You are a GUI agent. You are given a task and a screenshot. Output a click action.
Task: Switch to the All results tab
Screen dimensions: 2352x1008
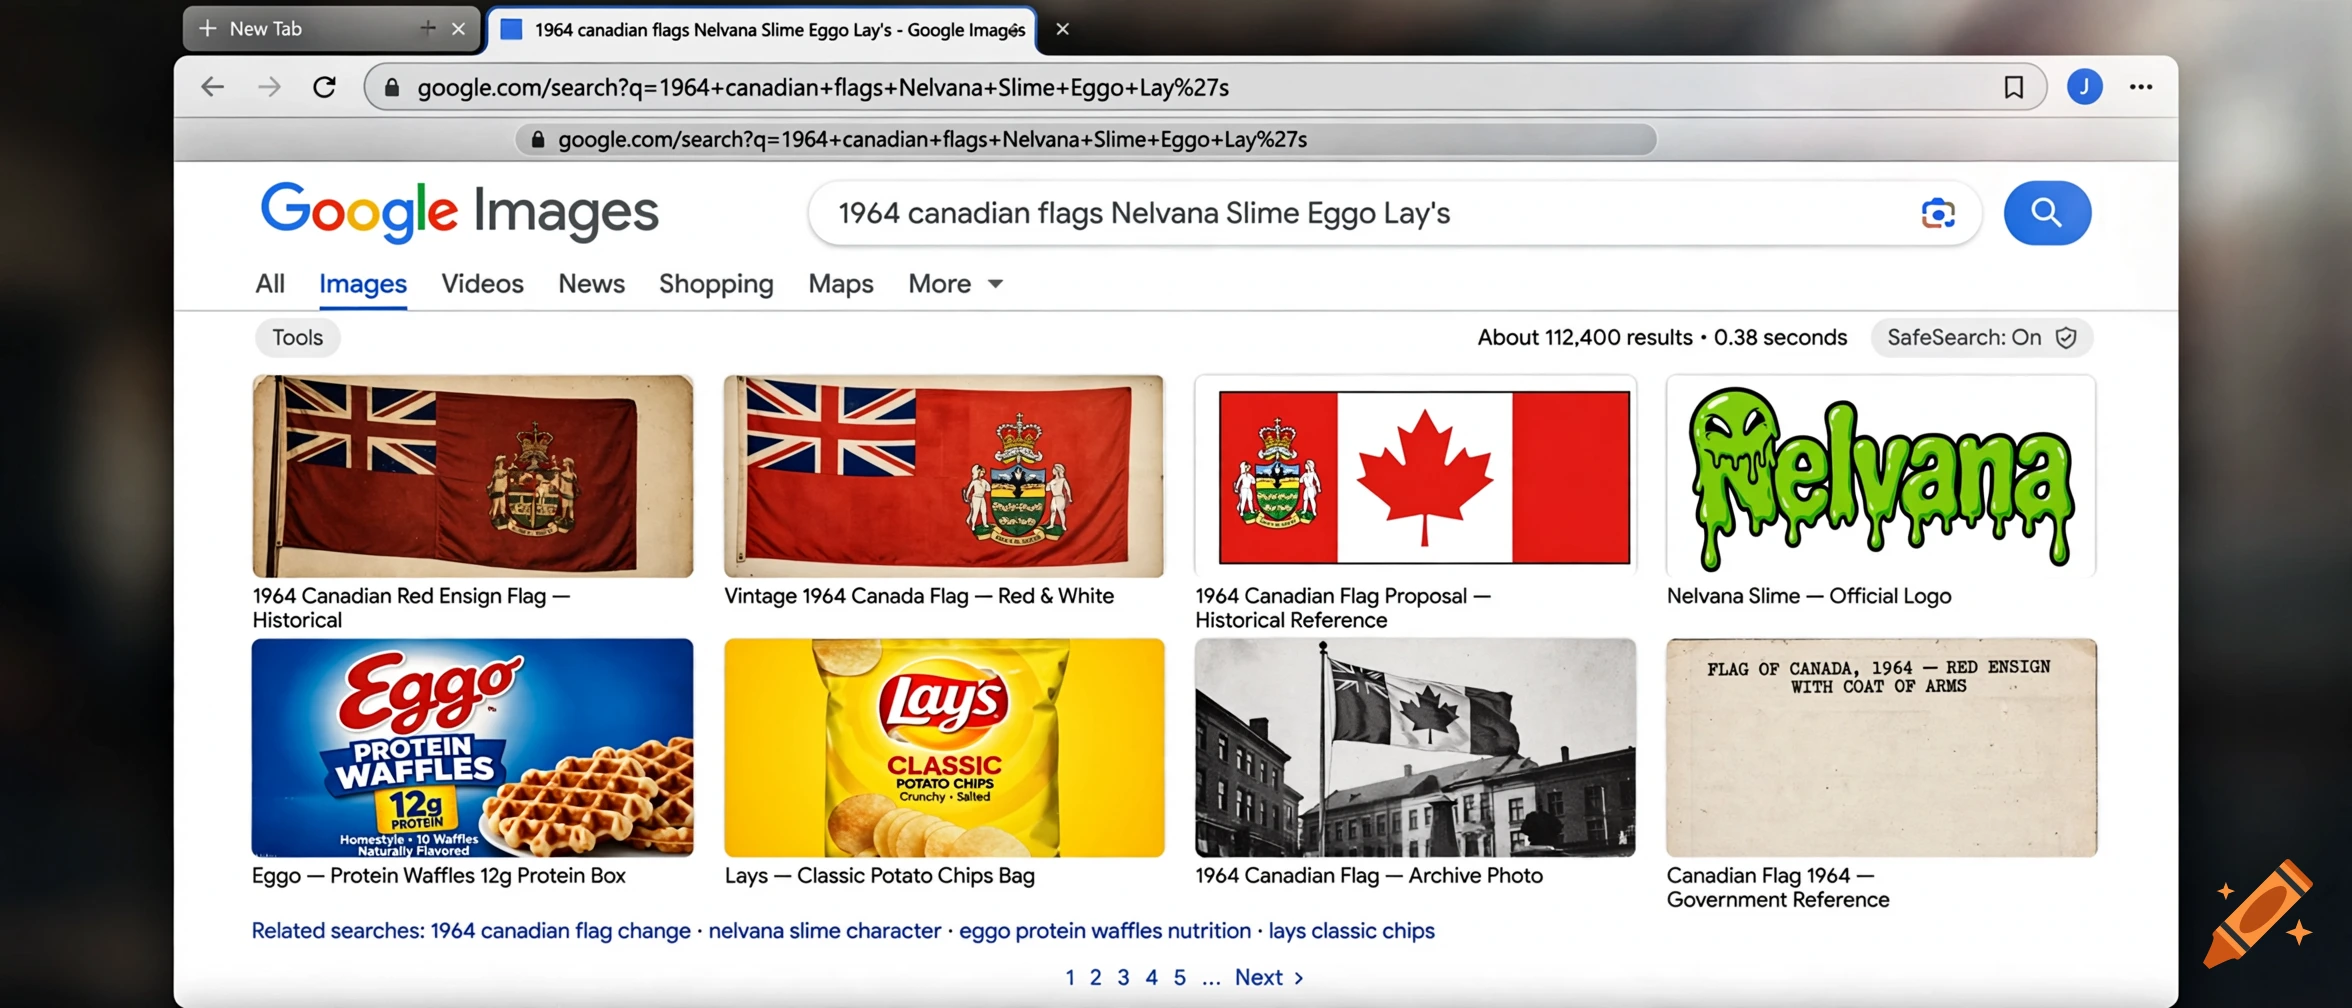pos(270,284)
